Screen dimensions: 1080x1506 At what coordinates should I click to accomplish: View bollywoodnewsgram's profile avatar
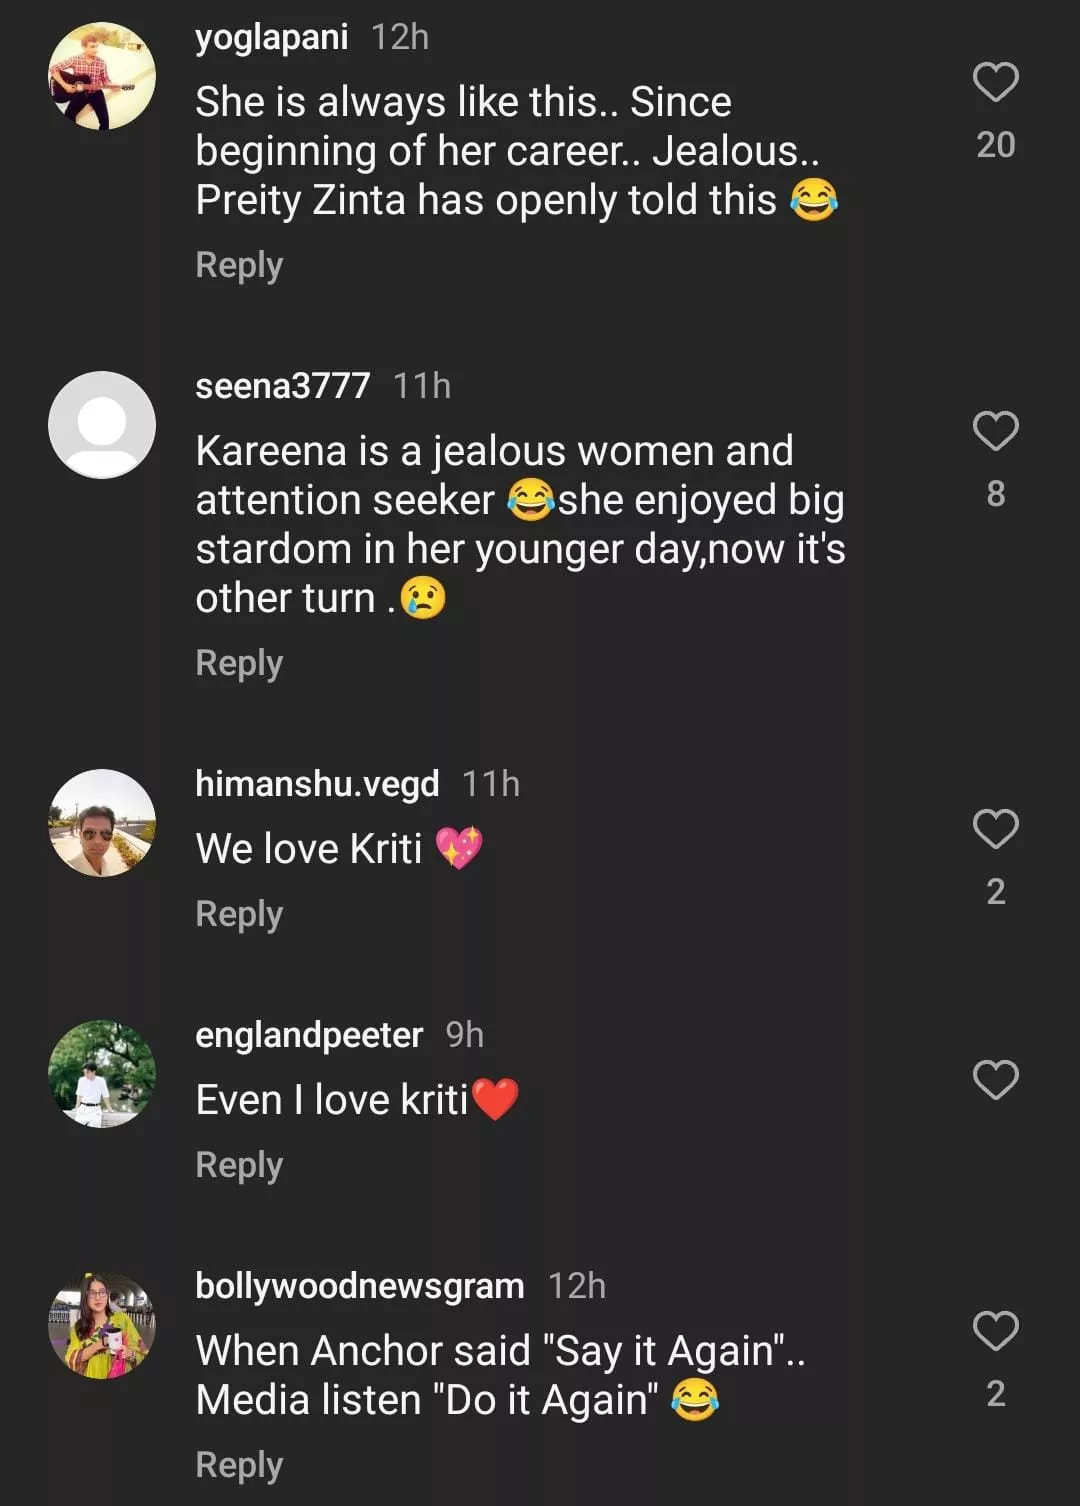pyautogui.click(x=102, y=1325)
